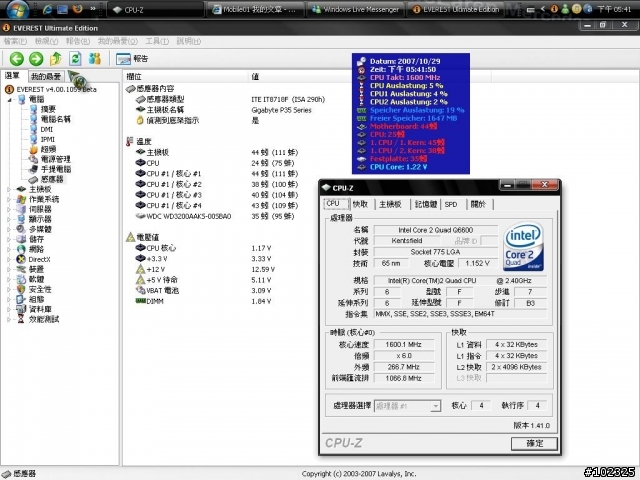Open the 我的最愛 menu
This screenshot has height=480, width=640.
pyautogui.click(x=117, y=41)
